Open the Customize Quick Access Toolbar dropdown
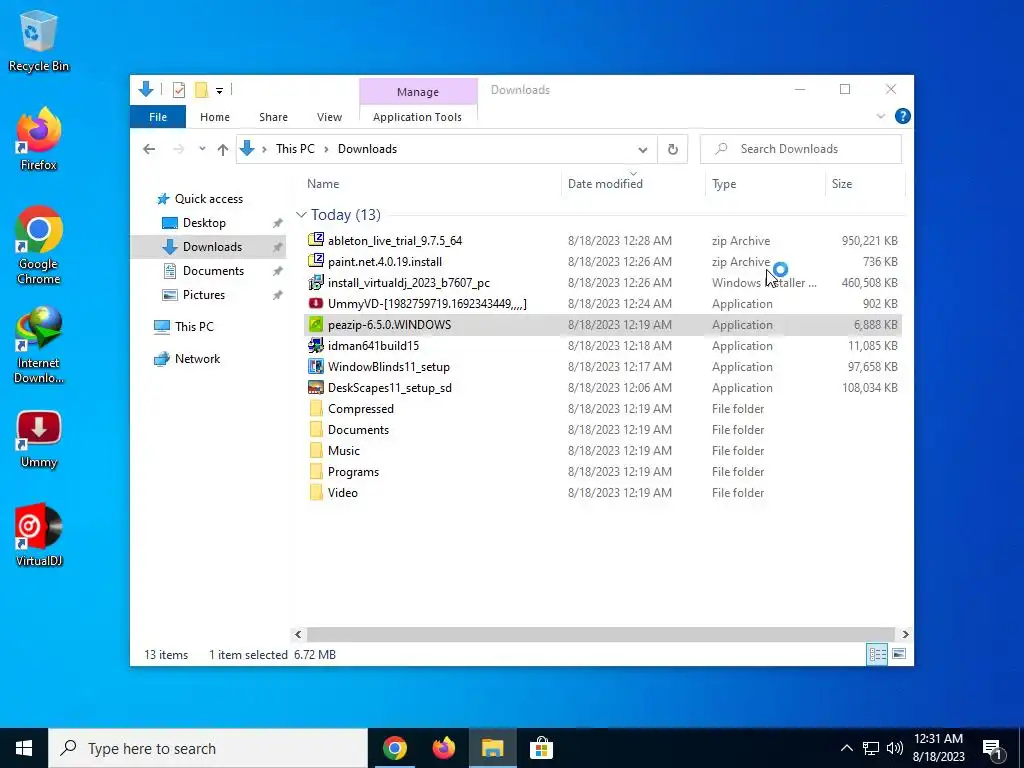The height and width of the screenshot is (768, 1024). 219,91
